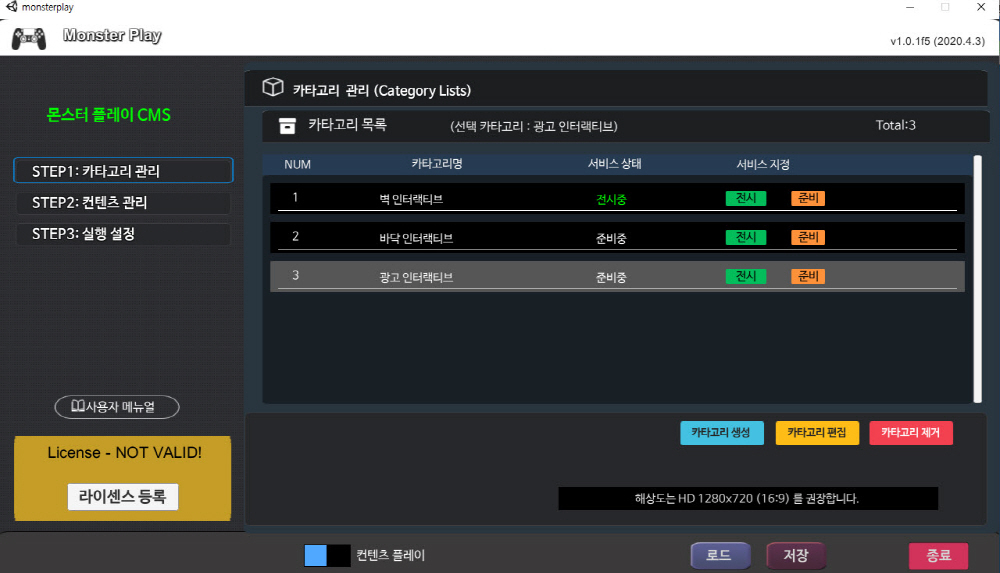
Task: Click 카타고리 제거 remove button
Action: point(911,433)
